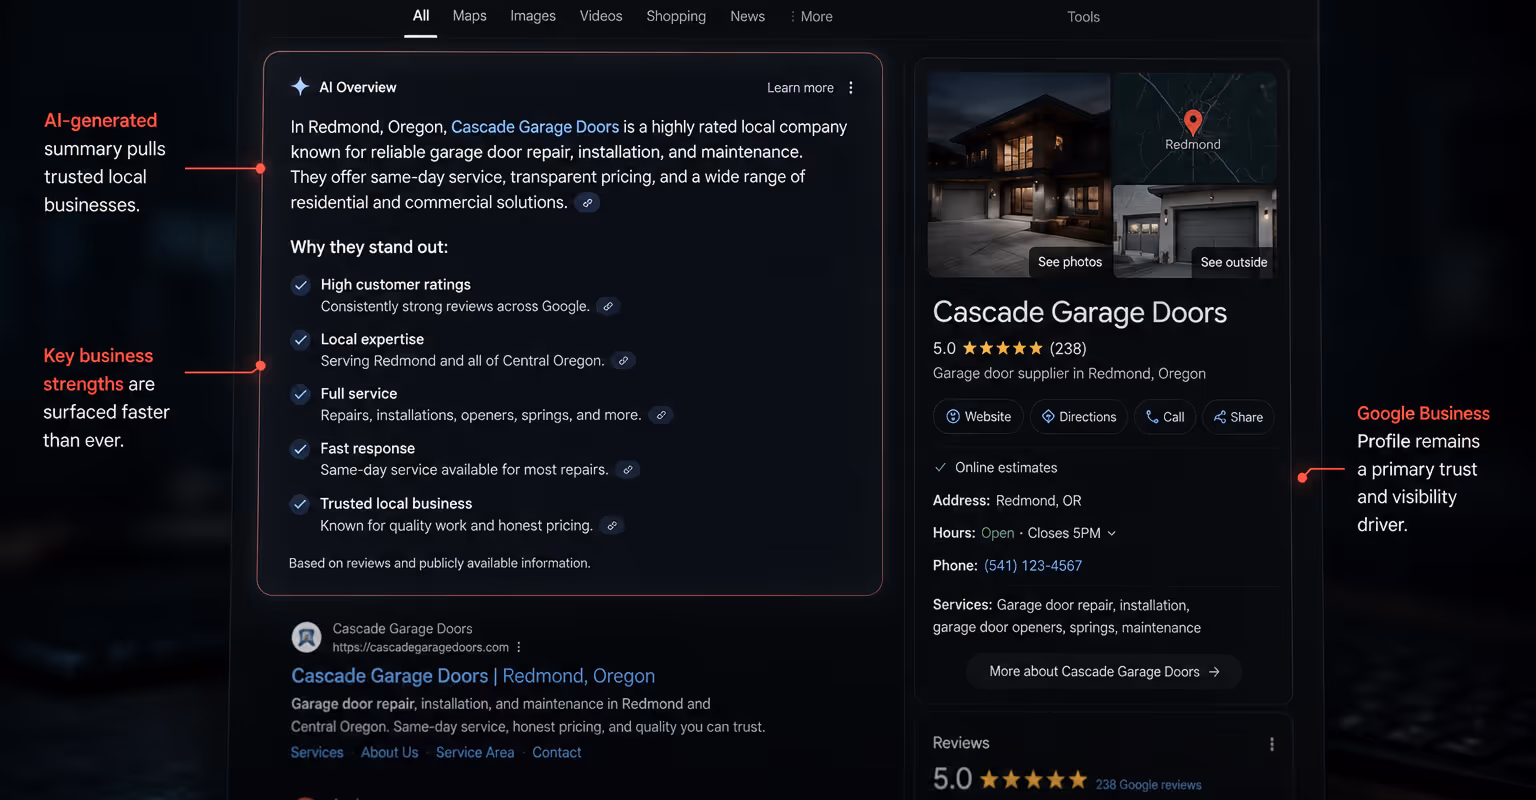This screenshot has width=1536, height=800.
Task: Click the Share button
Action: click(x=1238, y=417)
